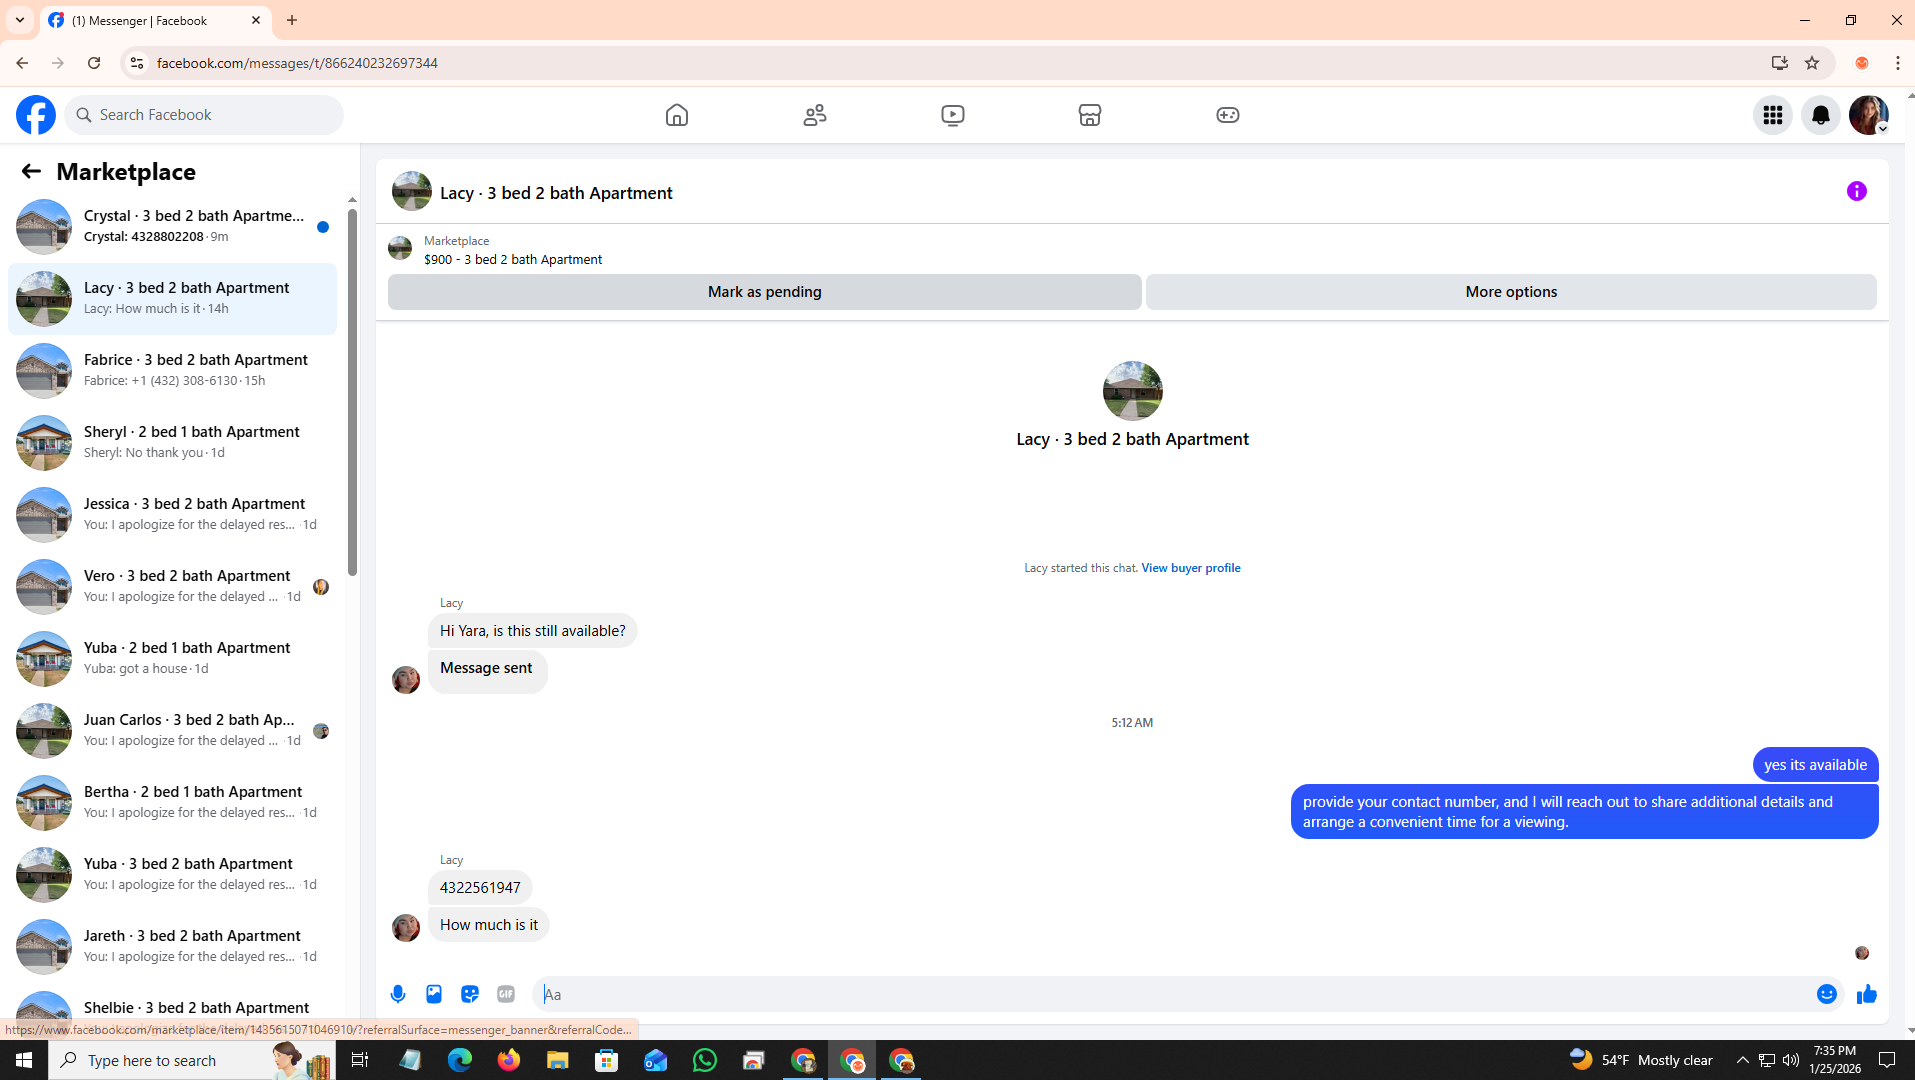Open the Friends icon in top navigation

pyautogui.click(x=815, y=115)
